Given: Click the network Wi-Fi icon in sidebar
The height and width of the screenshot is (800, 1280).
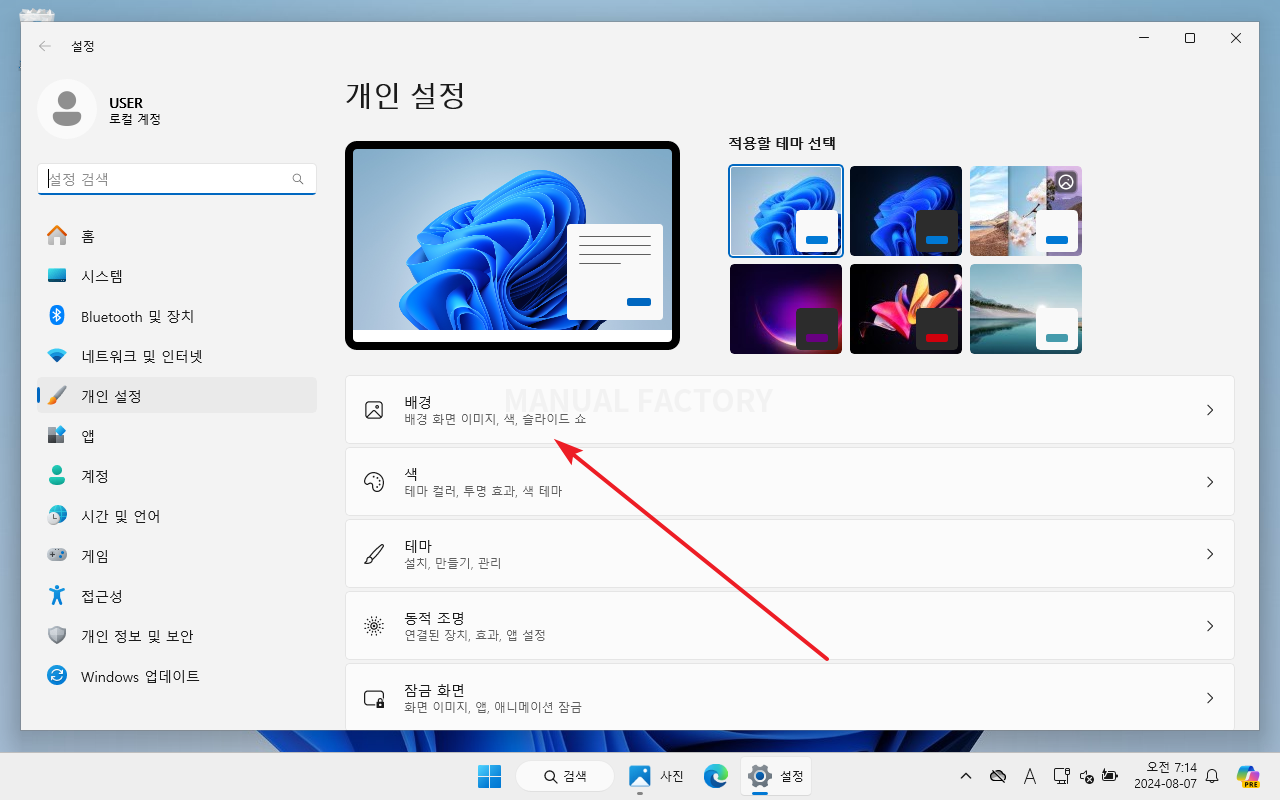Looking at the screenshot, I should (57, 356).
